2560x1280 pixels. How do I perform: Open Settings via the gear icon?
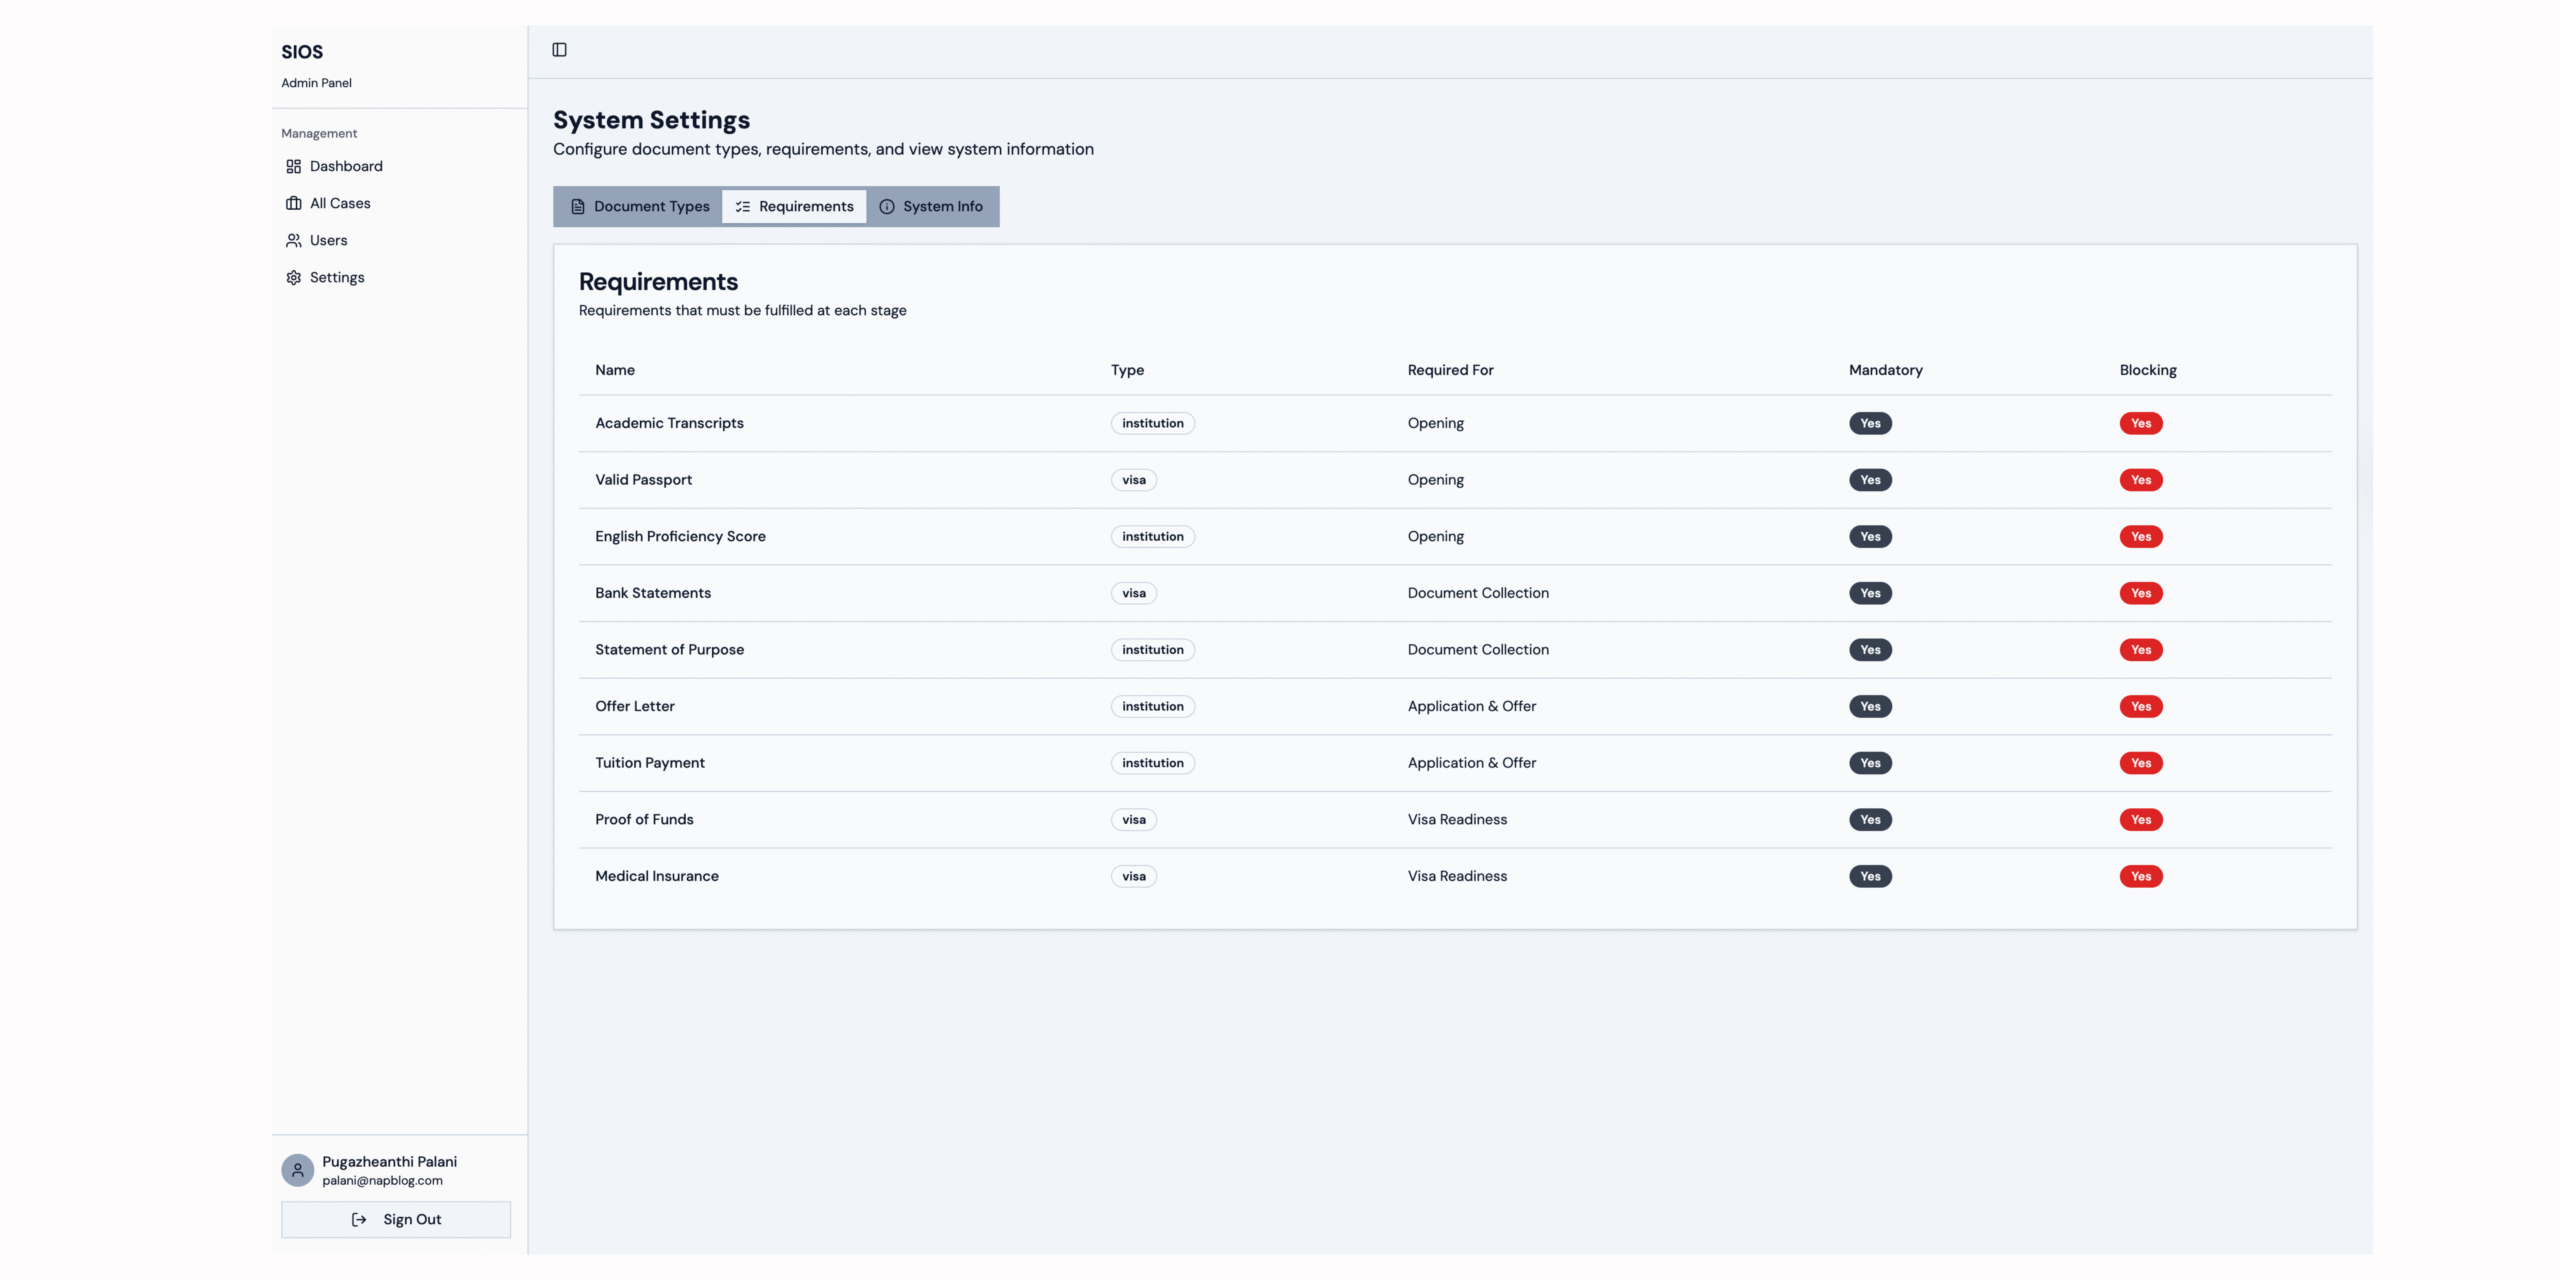pyautogui.click(x=293, y=277)
